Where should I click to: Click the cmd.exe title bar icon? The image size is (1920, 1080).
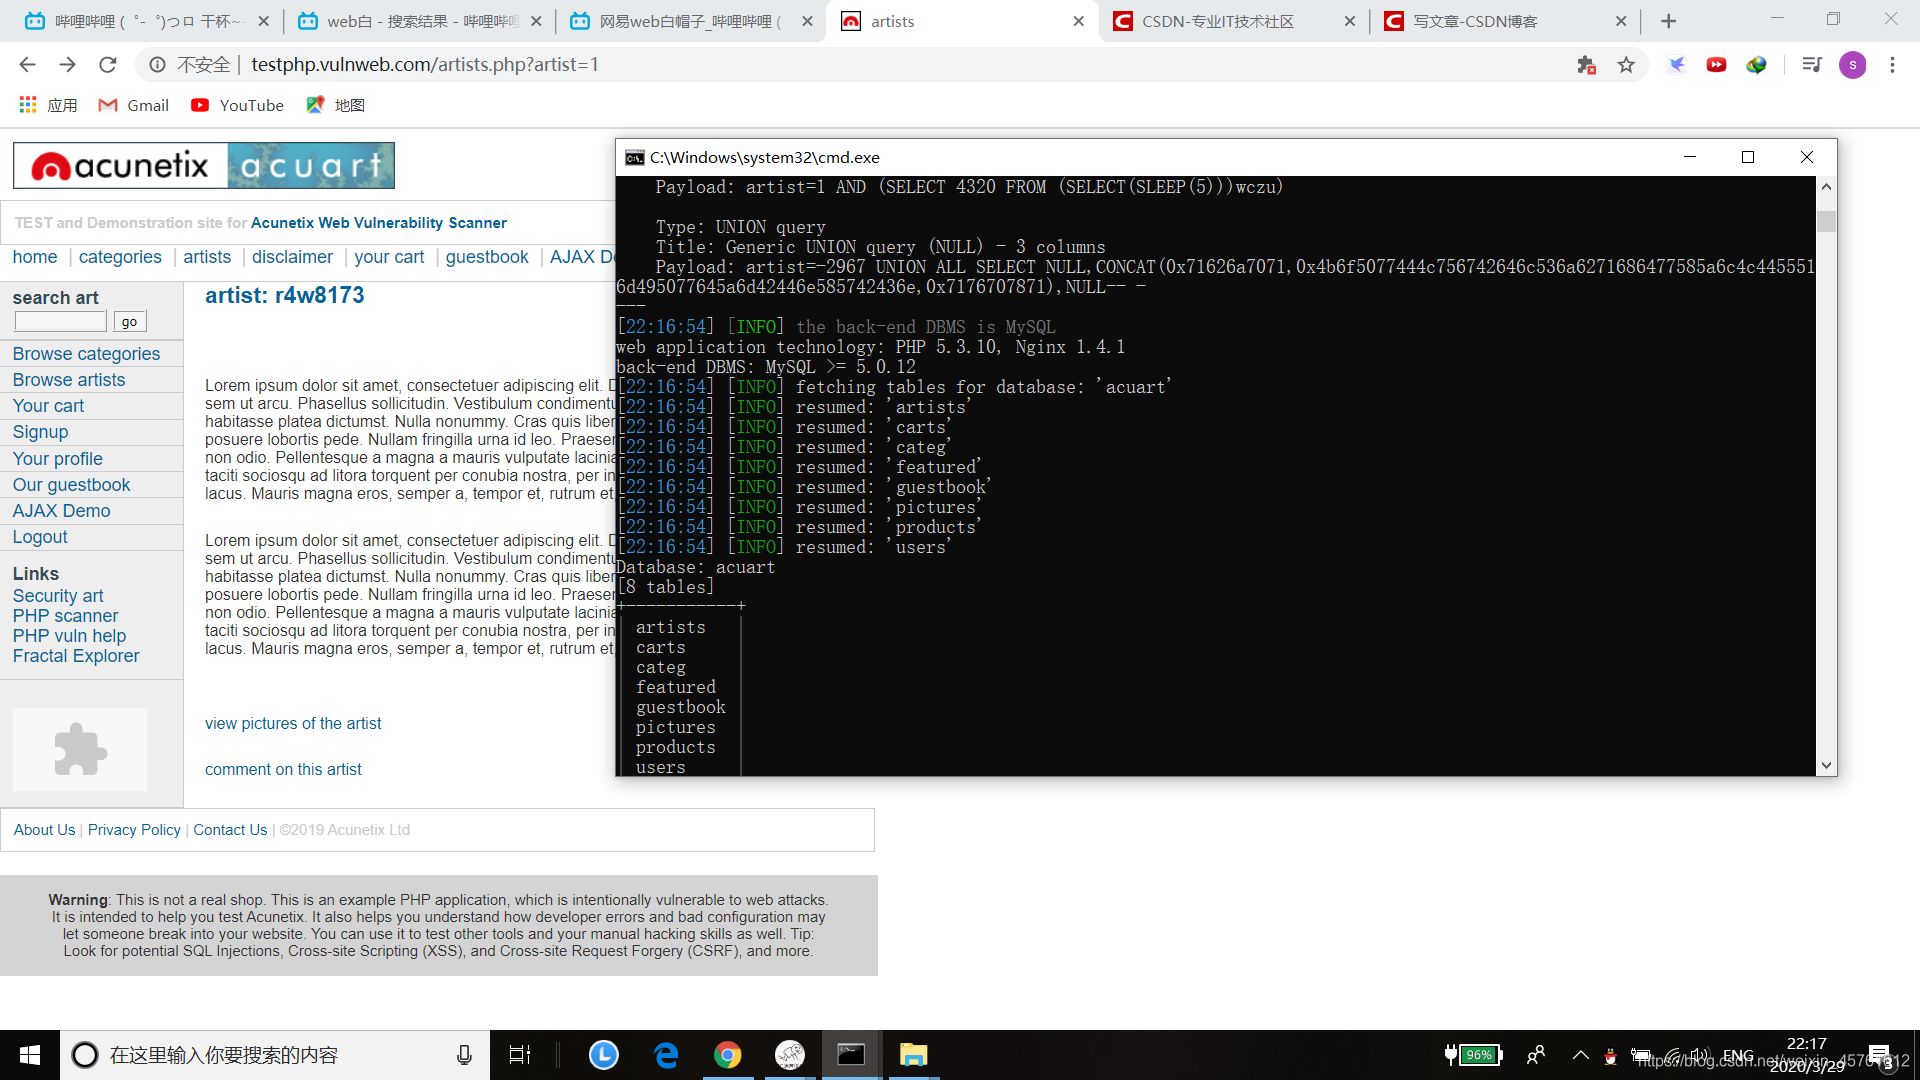[634, 158]
